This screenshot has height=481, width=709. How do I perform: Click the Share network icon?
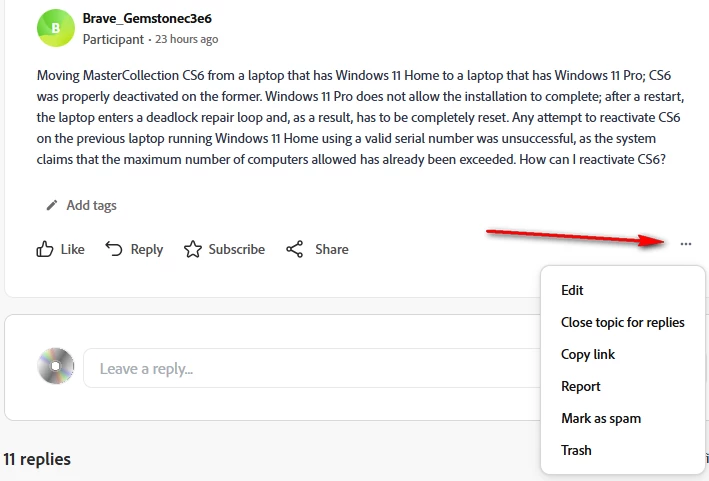pyautogui.click(x=294, y=249)
